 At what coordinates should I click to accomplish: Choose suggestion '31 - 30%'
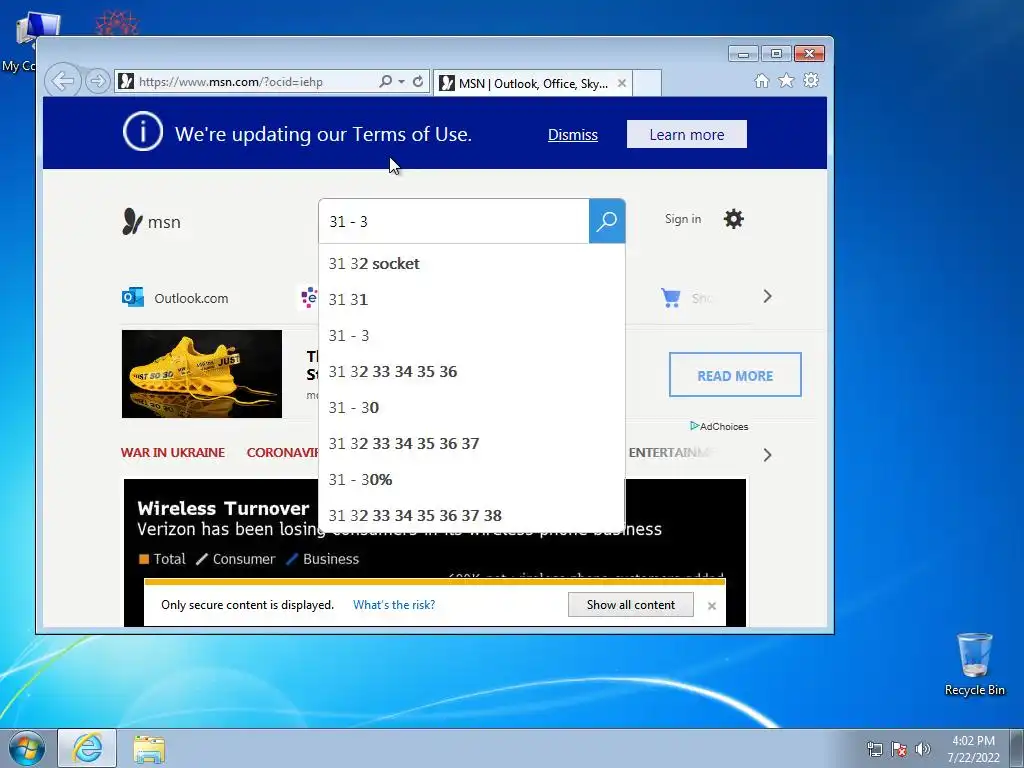(x=472, y=479)
